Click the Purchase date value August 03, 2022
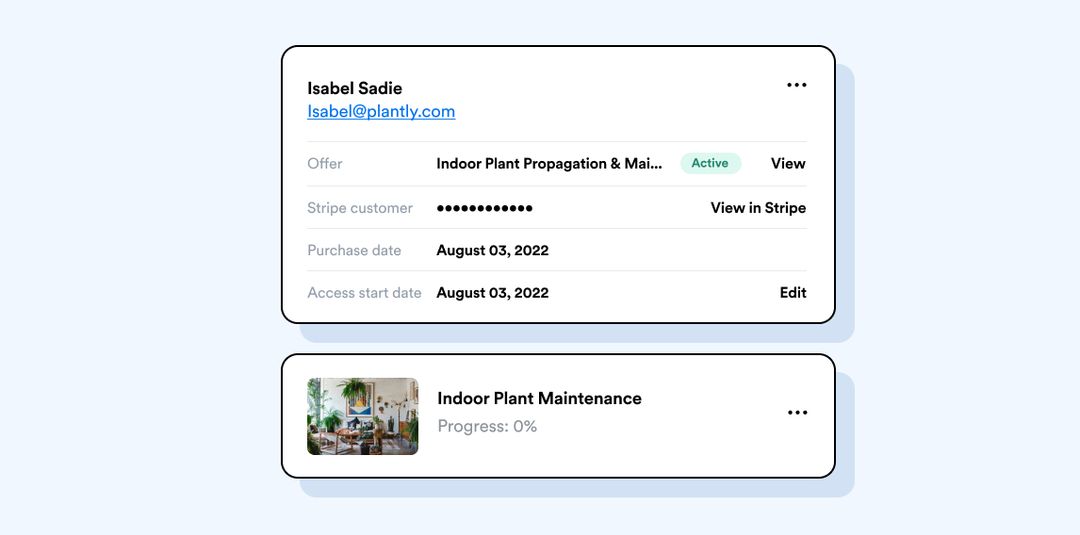 tap(492, 250)
